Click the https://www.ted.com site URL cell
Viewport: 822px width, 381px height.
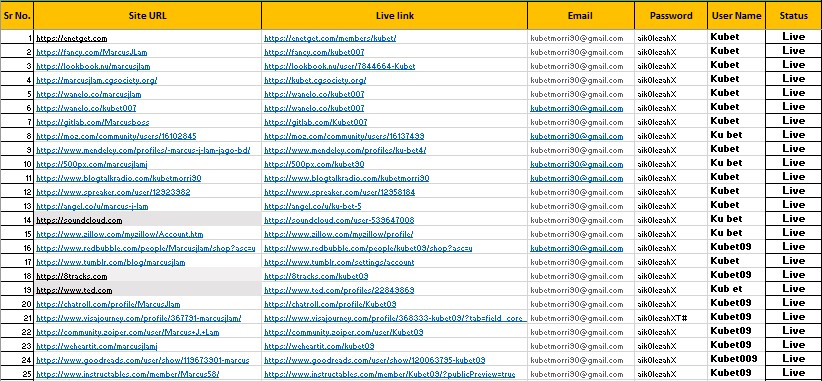click(x=147, y=290)
